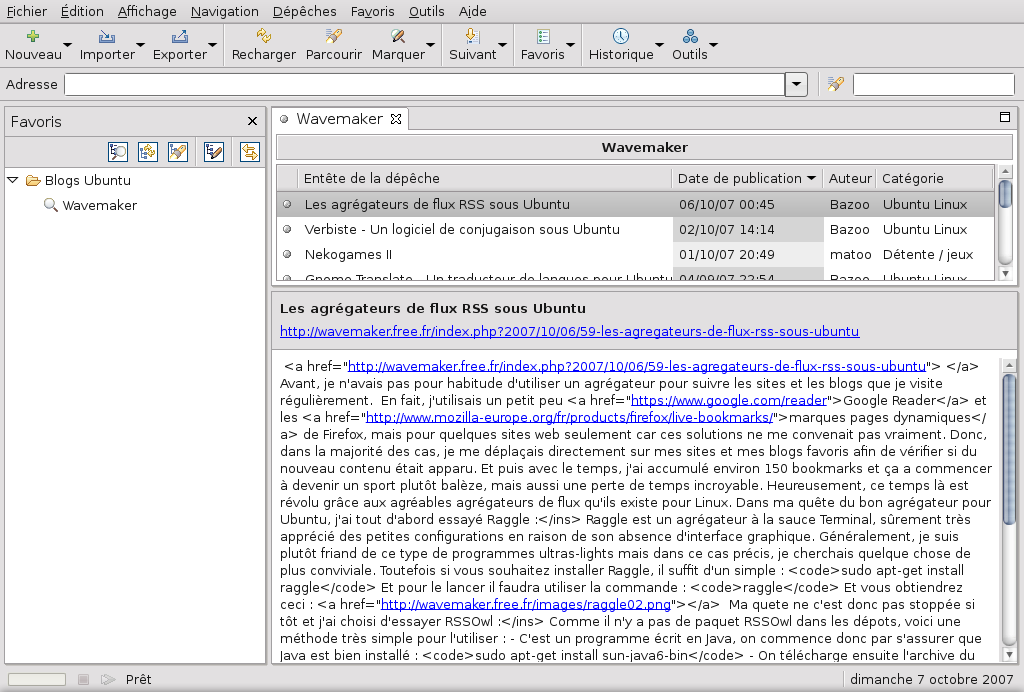Open Historique with the clock icon
The height and width of the screenshot is (692, 1024).
pos(621,36)
